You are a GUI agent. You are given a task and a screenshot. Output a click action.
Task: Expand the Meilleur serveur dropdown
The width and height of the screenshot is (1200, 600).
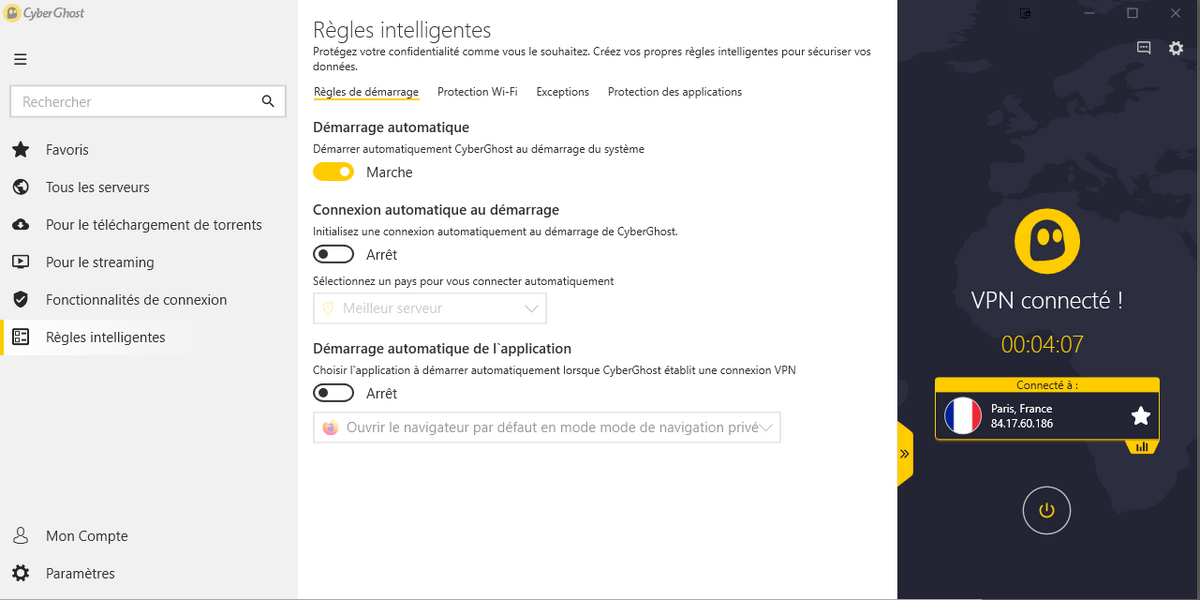(x=430, y=309)
